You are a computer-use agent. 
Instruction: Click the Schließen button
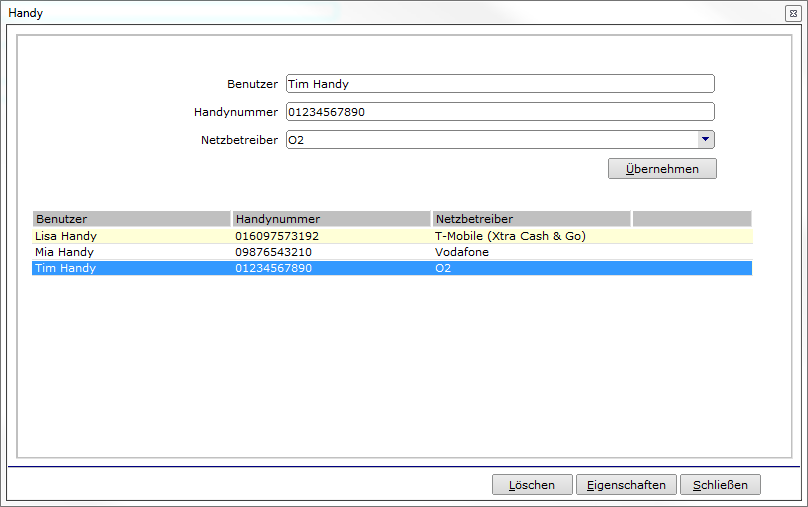pos(720,485)
